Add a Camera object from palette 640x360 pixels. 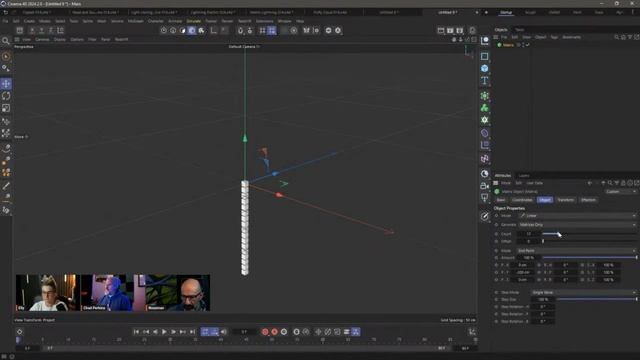(484, 186)
